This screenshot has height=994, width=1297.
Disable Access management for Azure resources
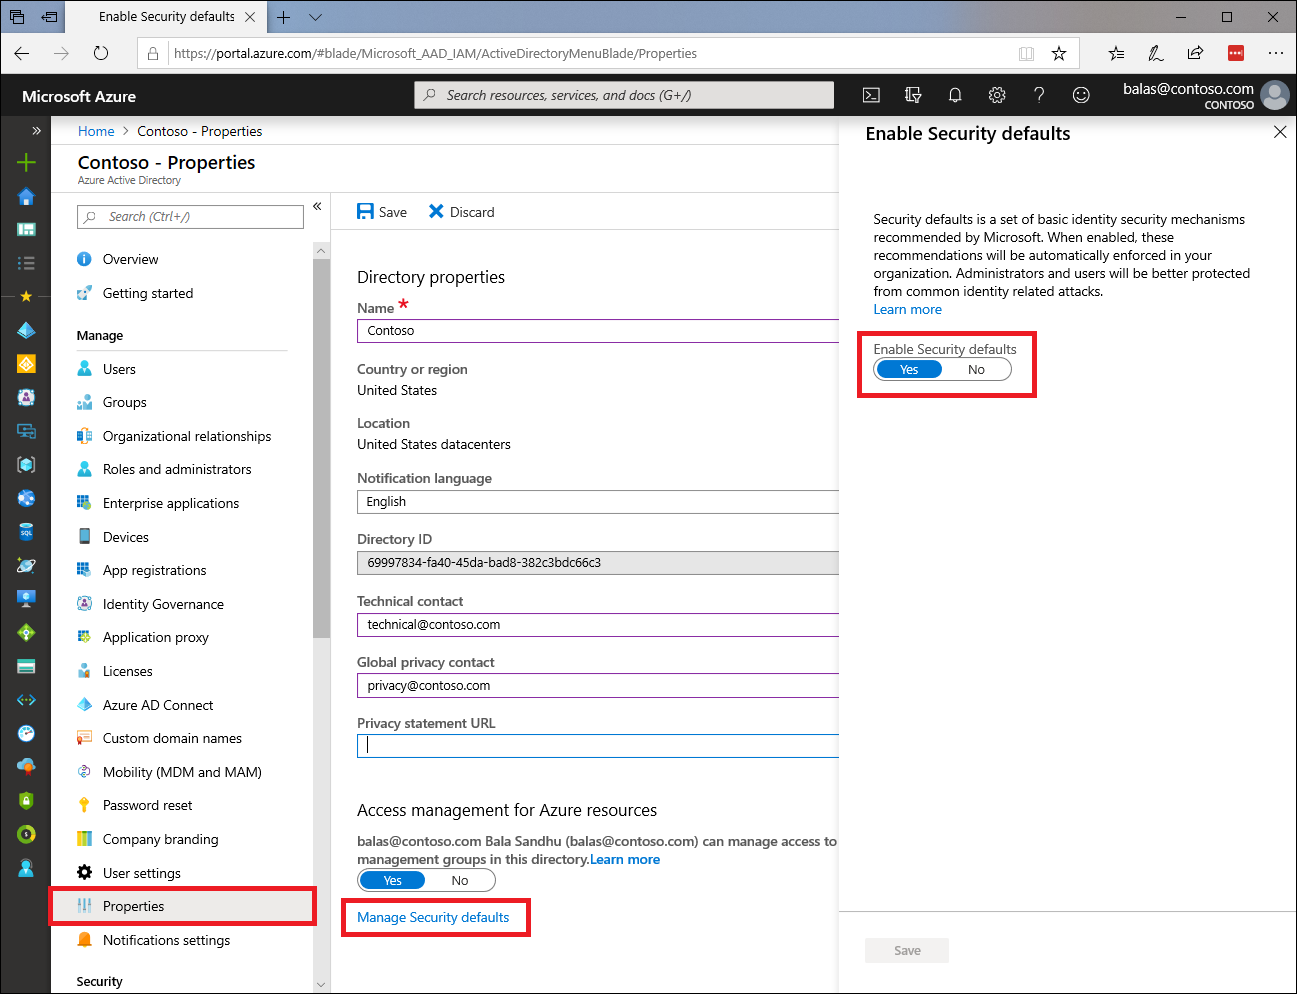click(x=459, y=880)
